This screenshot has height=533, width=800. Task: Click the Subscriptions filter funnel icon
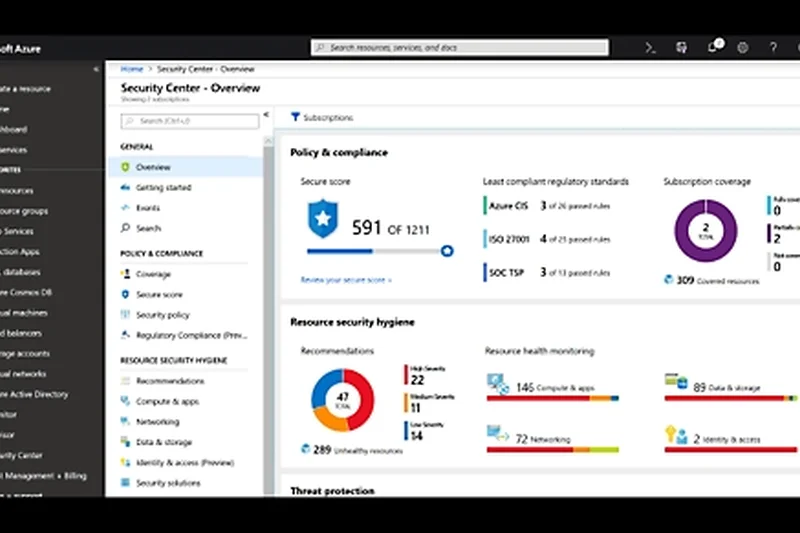(x=295, y=117)
